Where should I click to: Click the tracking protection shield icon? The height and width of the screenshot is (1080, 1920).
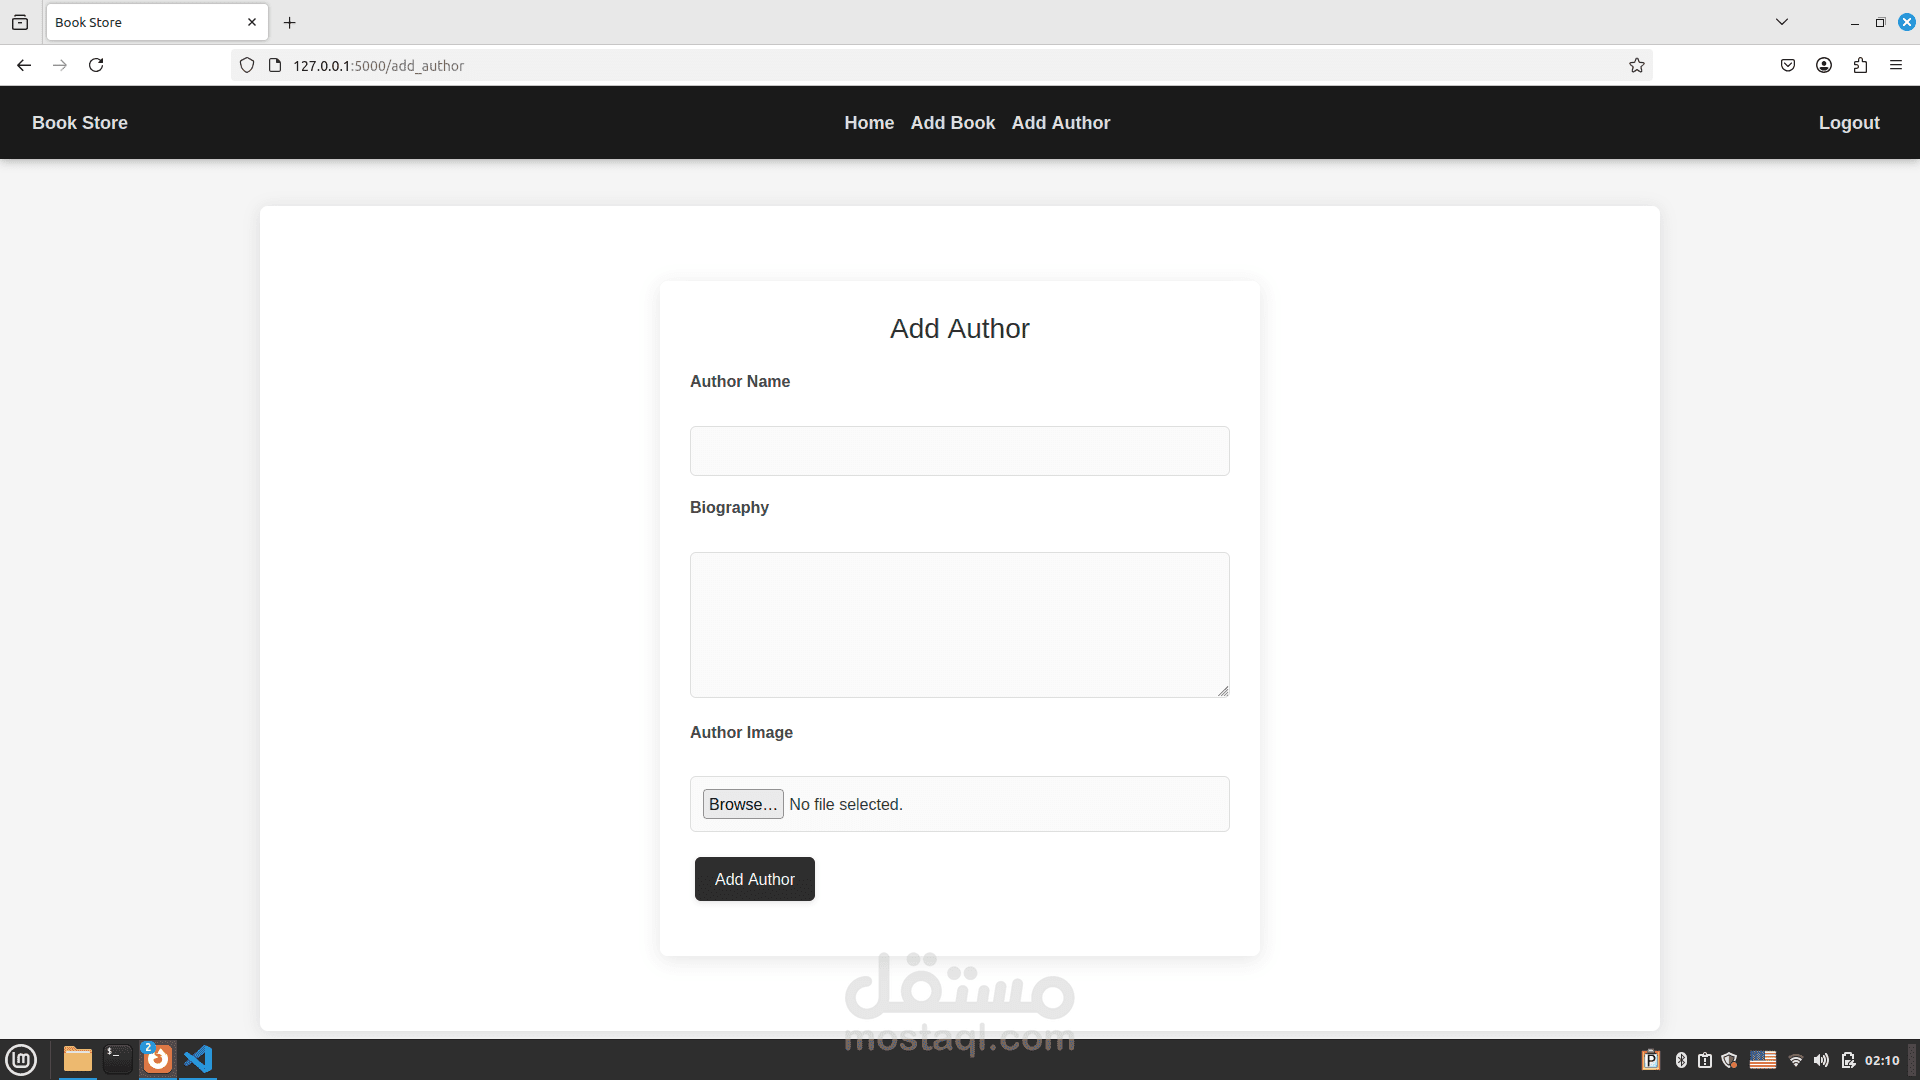(247, 65)
